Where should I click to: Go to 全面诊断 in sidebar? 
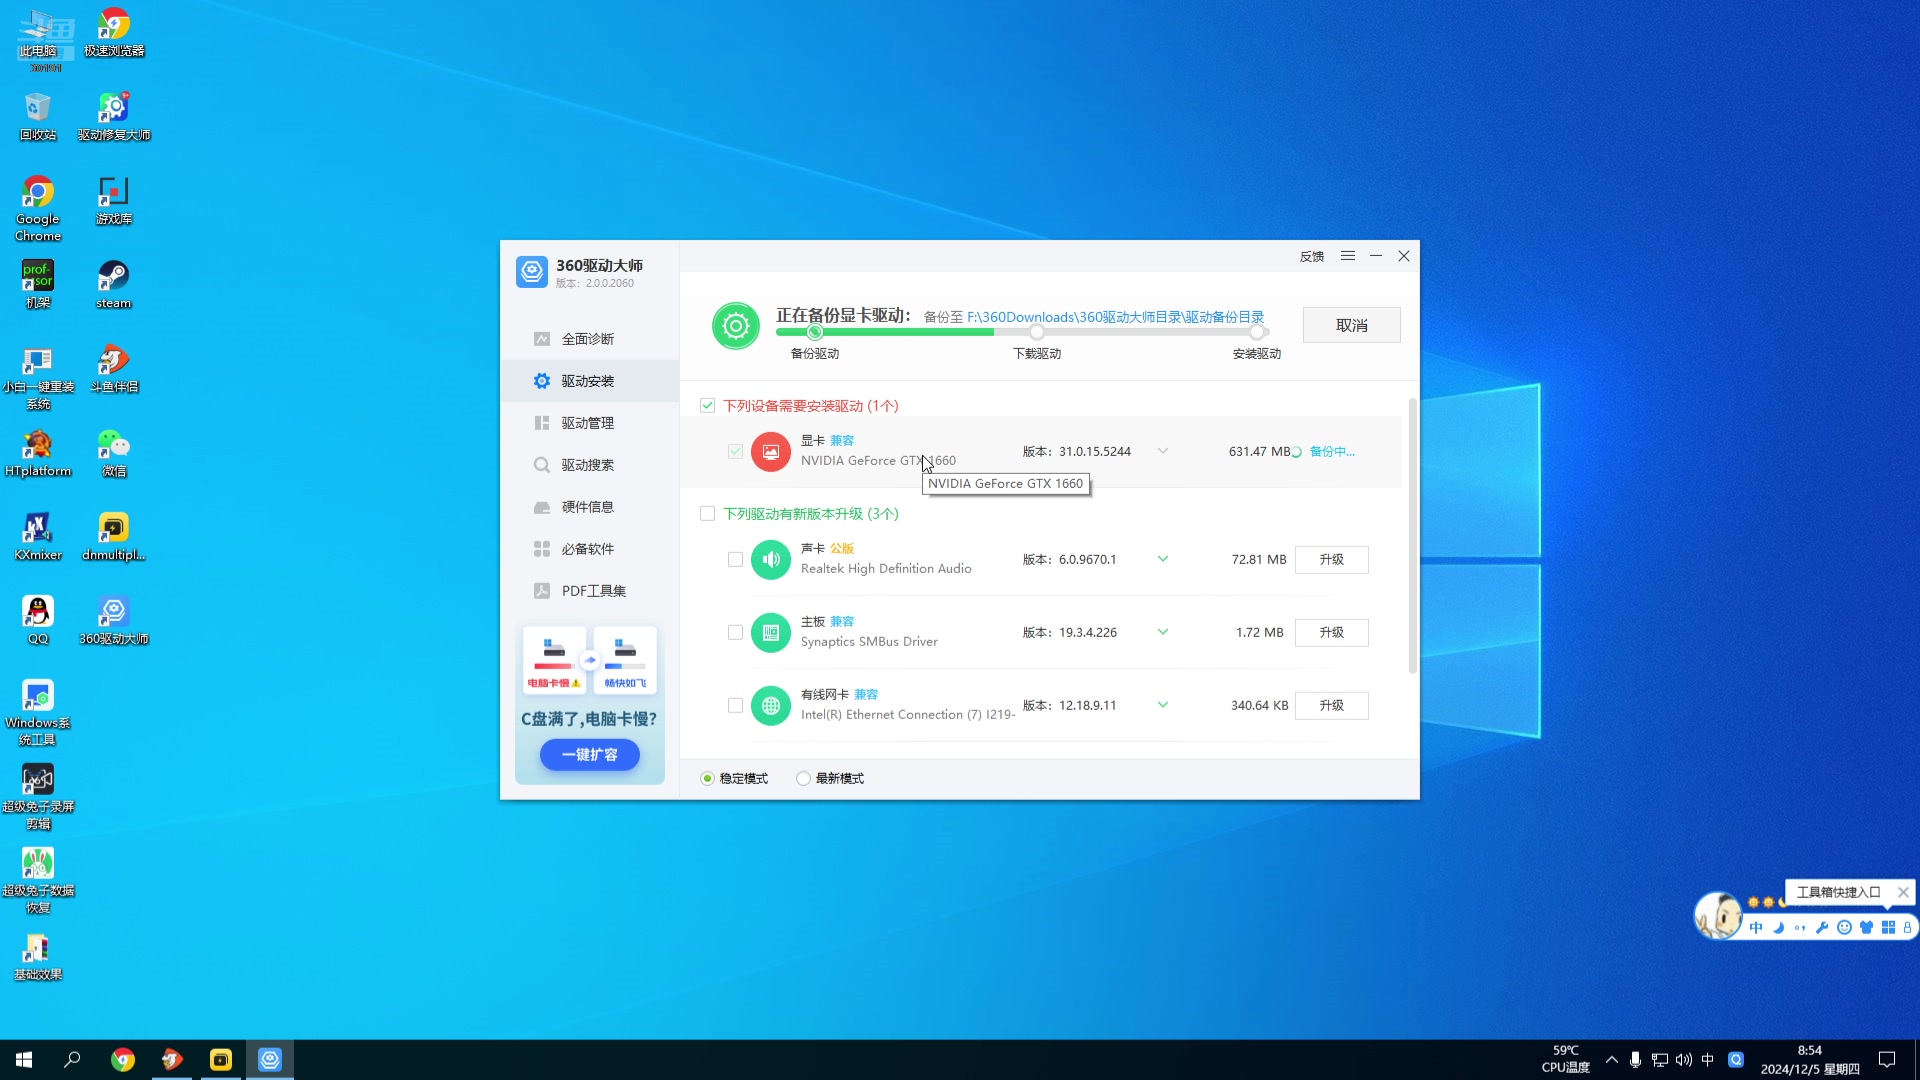tap(589, 339)
